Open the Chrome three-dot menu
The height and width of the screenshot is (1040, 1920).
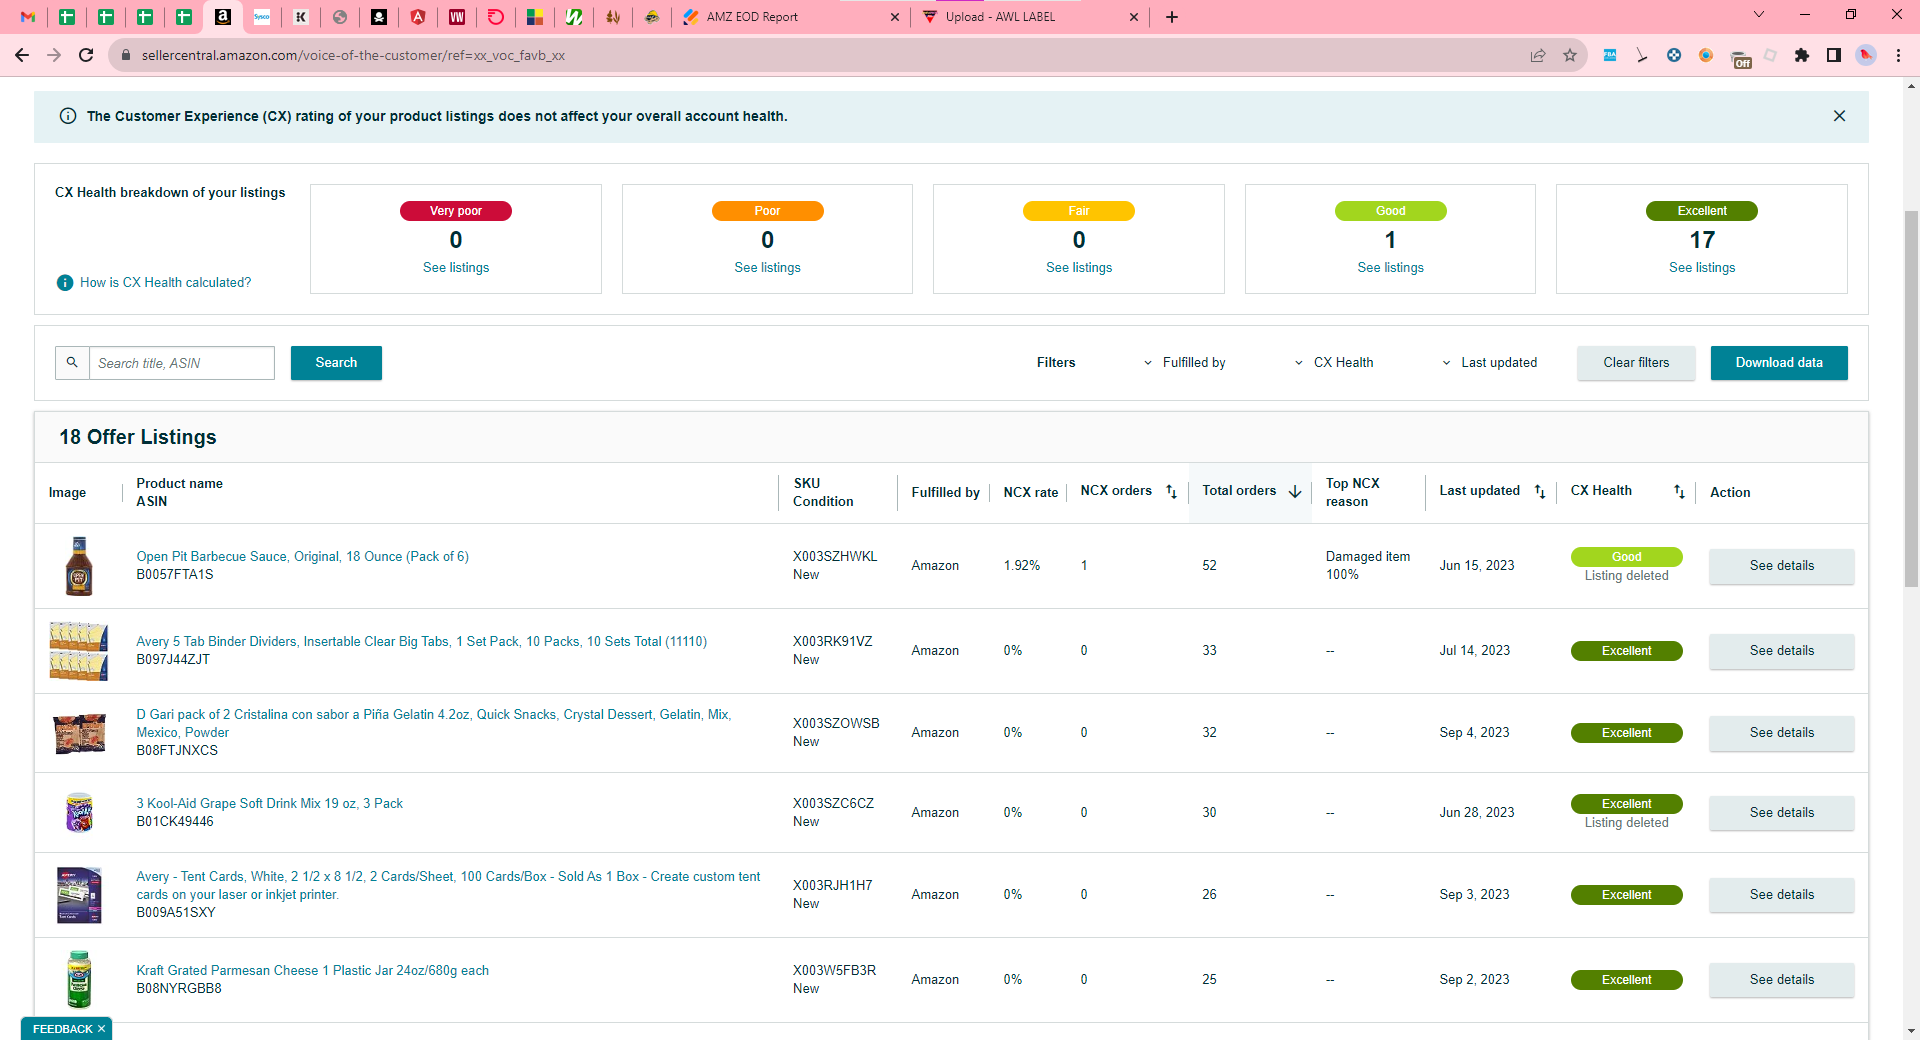pos(1898,55)
